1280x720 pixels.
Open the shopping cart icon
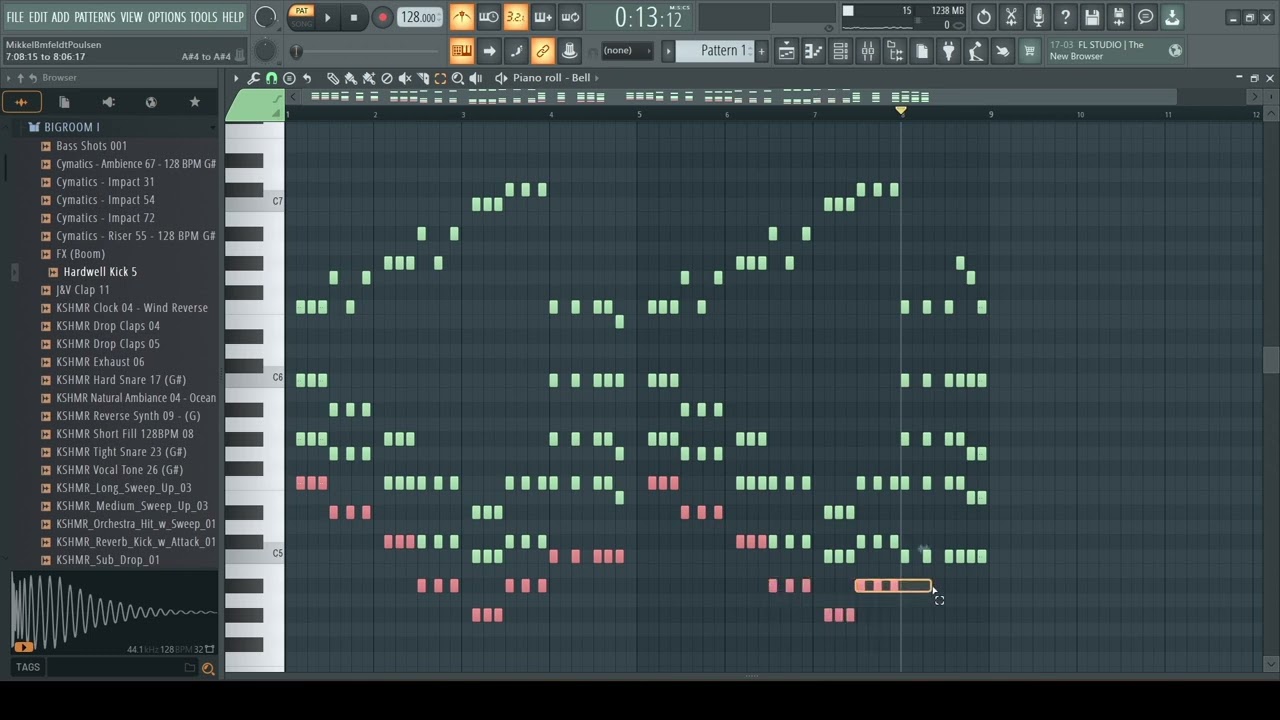pyautogui.click(x=1029, y=51)
